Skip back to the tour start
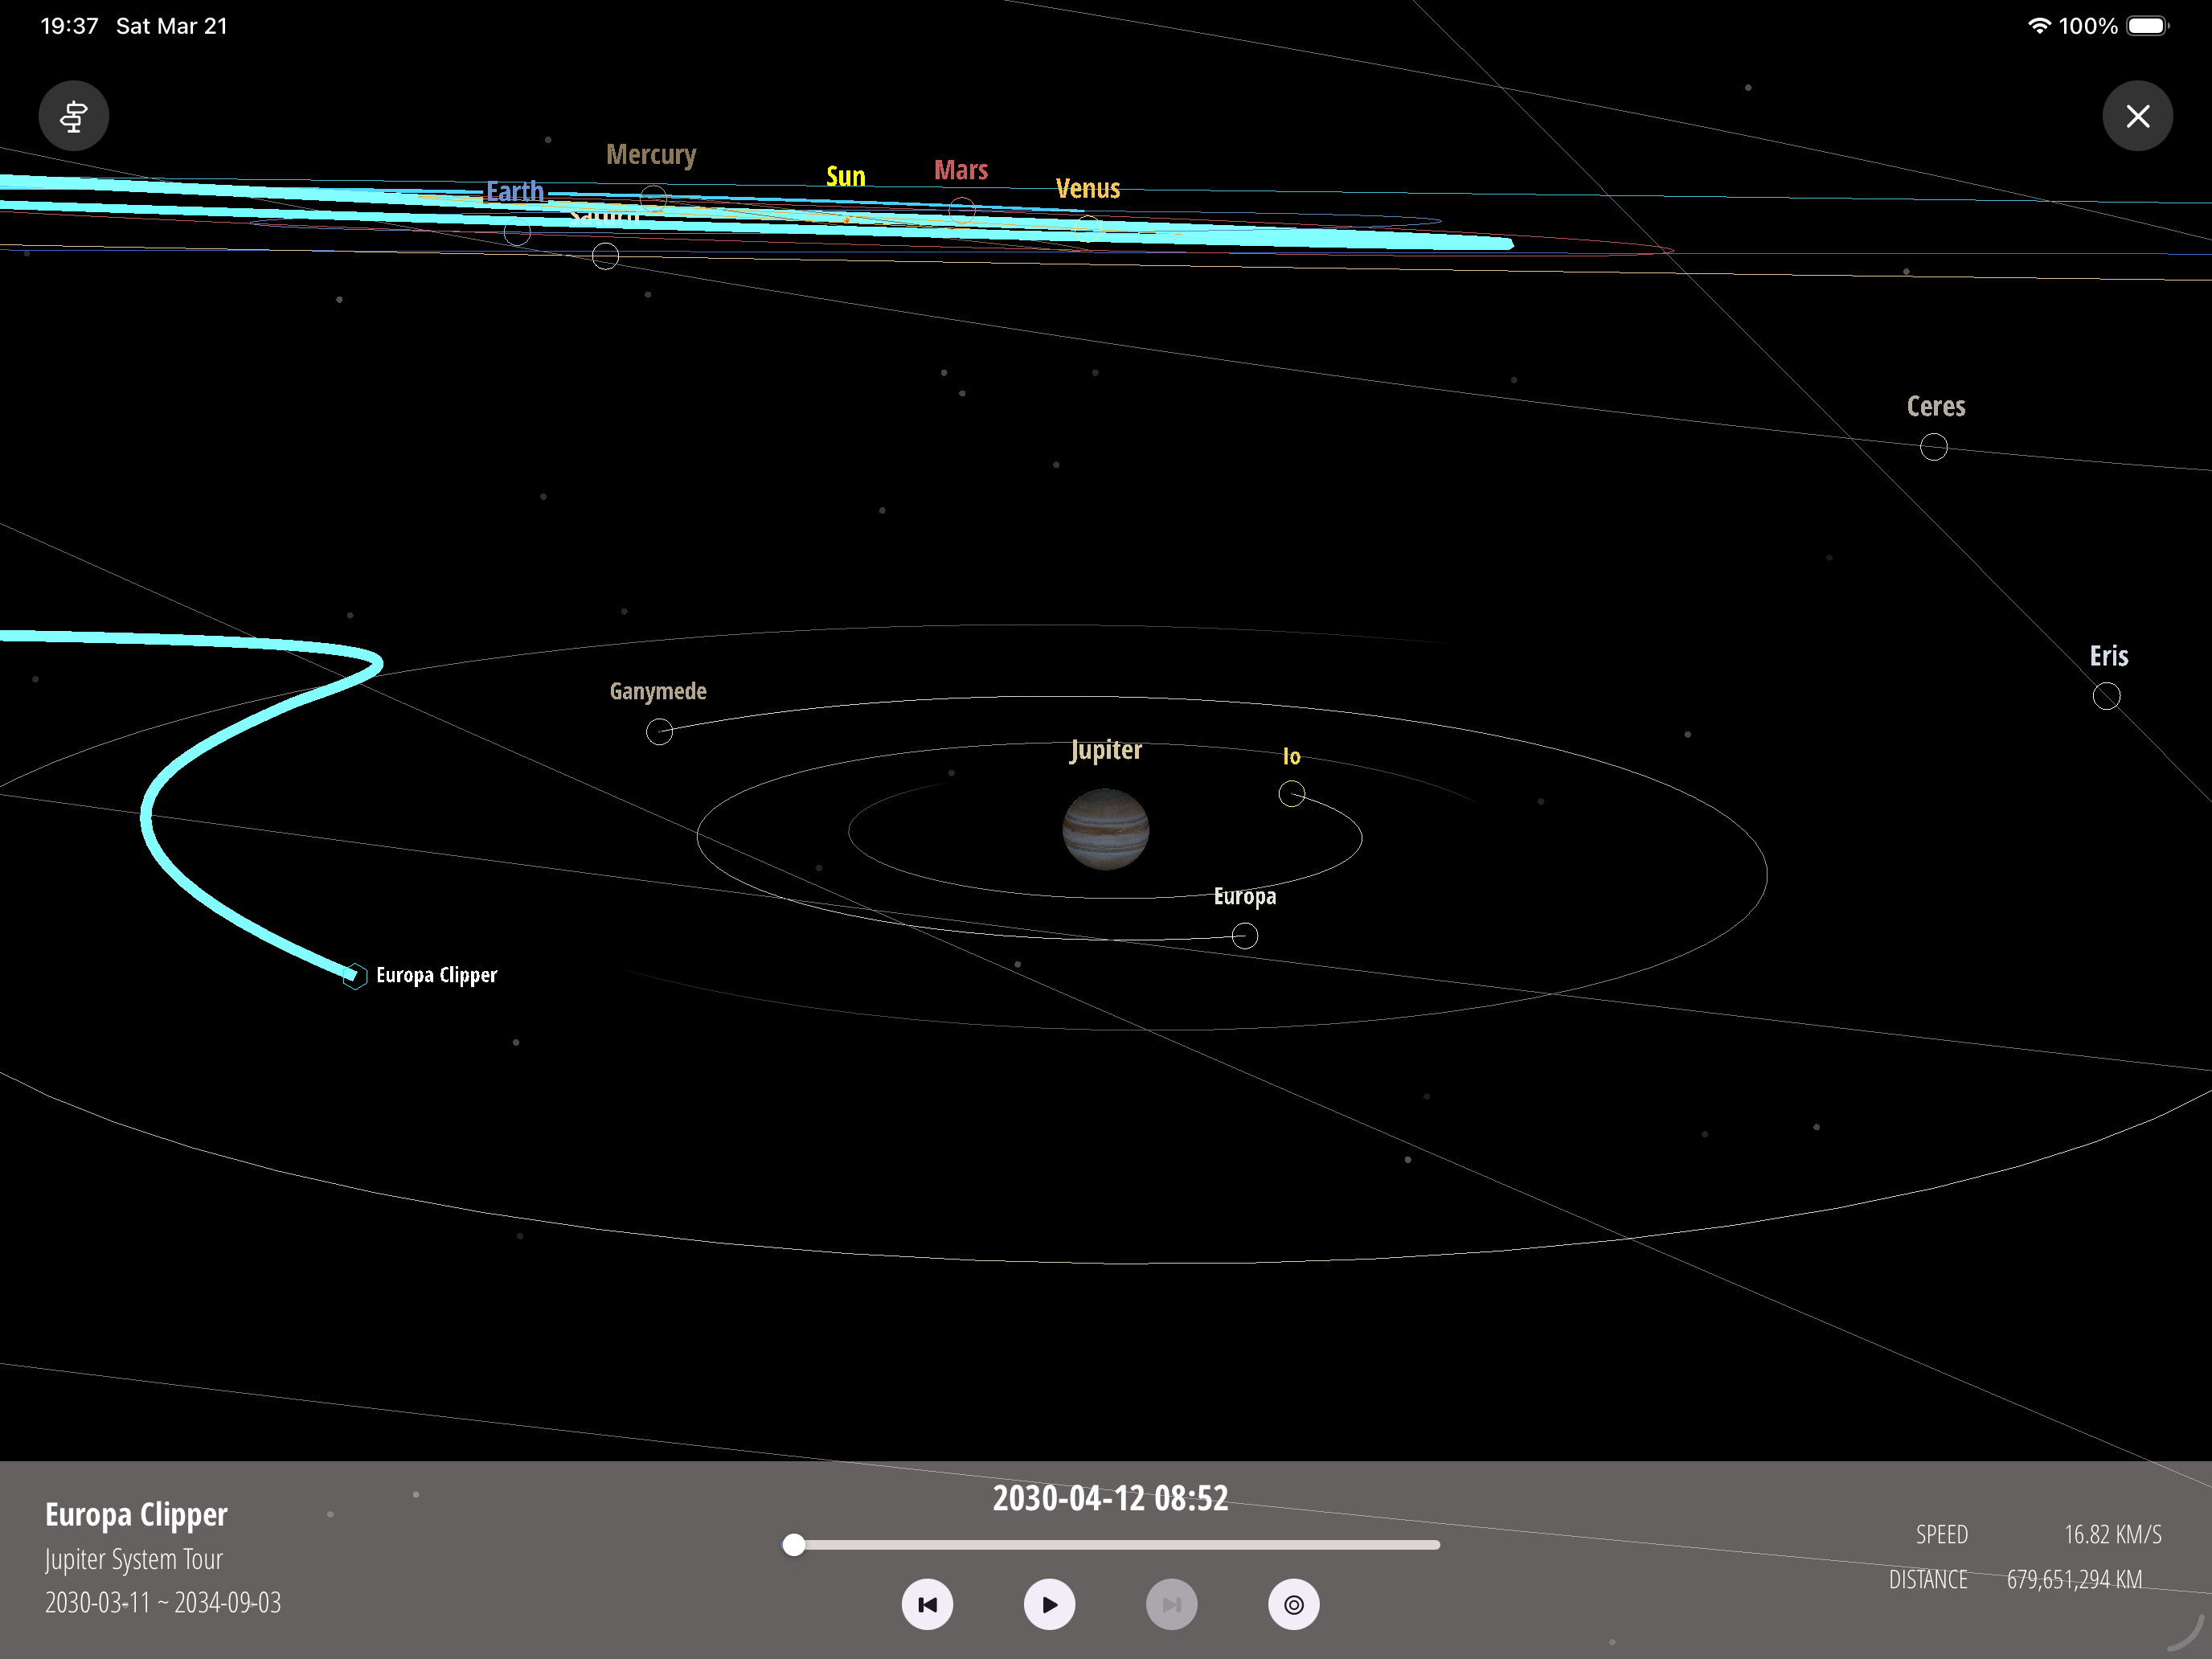This screenshot has width=2212, height=1659. [927, 1605]
